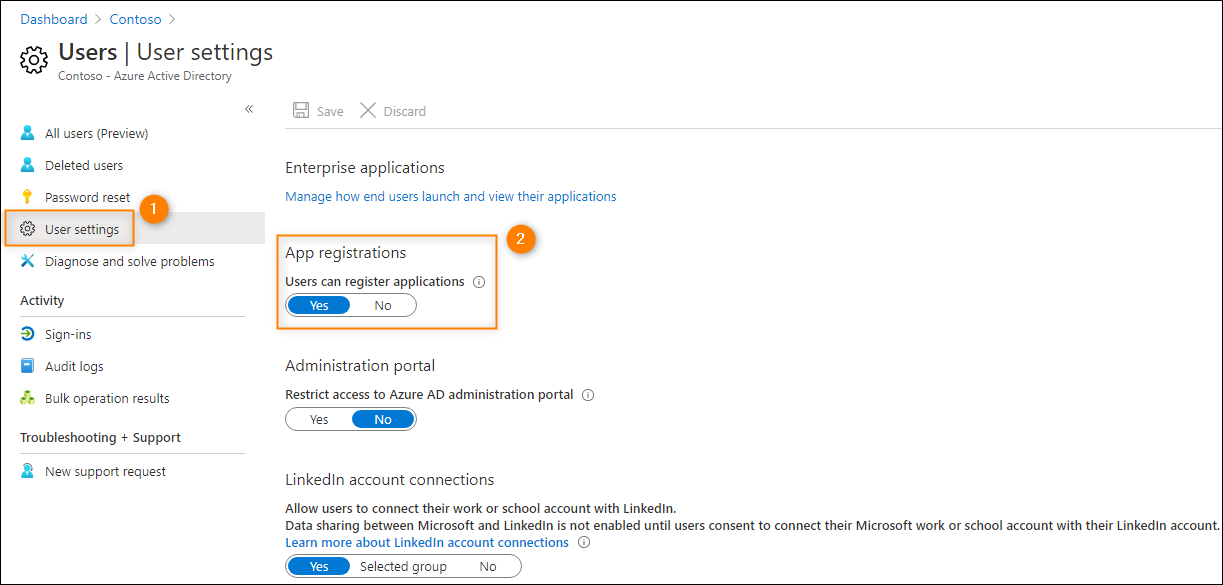
Task: Set Restrict access to Azure AD portal to No
Action: click(x=383, y=420)
